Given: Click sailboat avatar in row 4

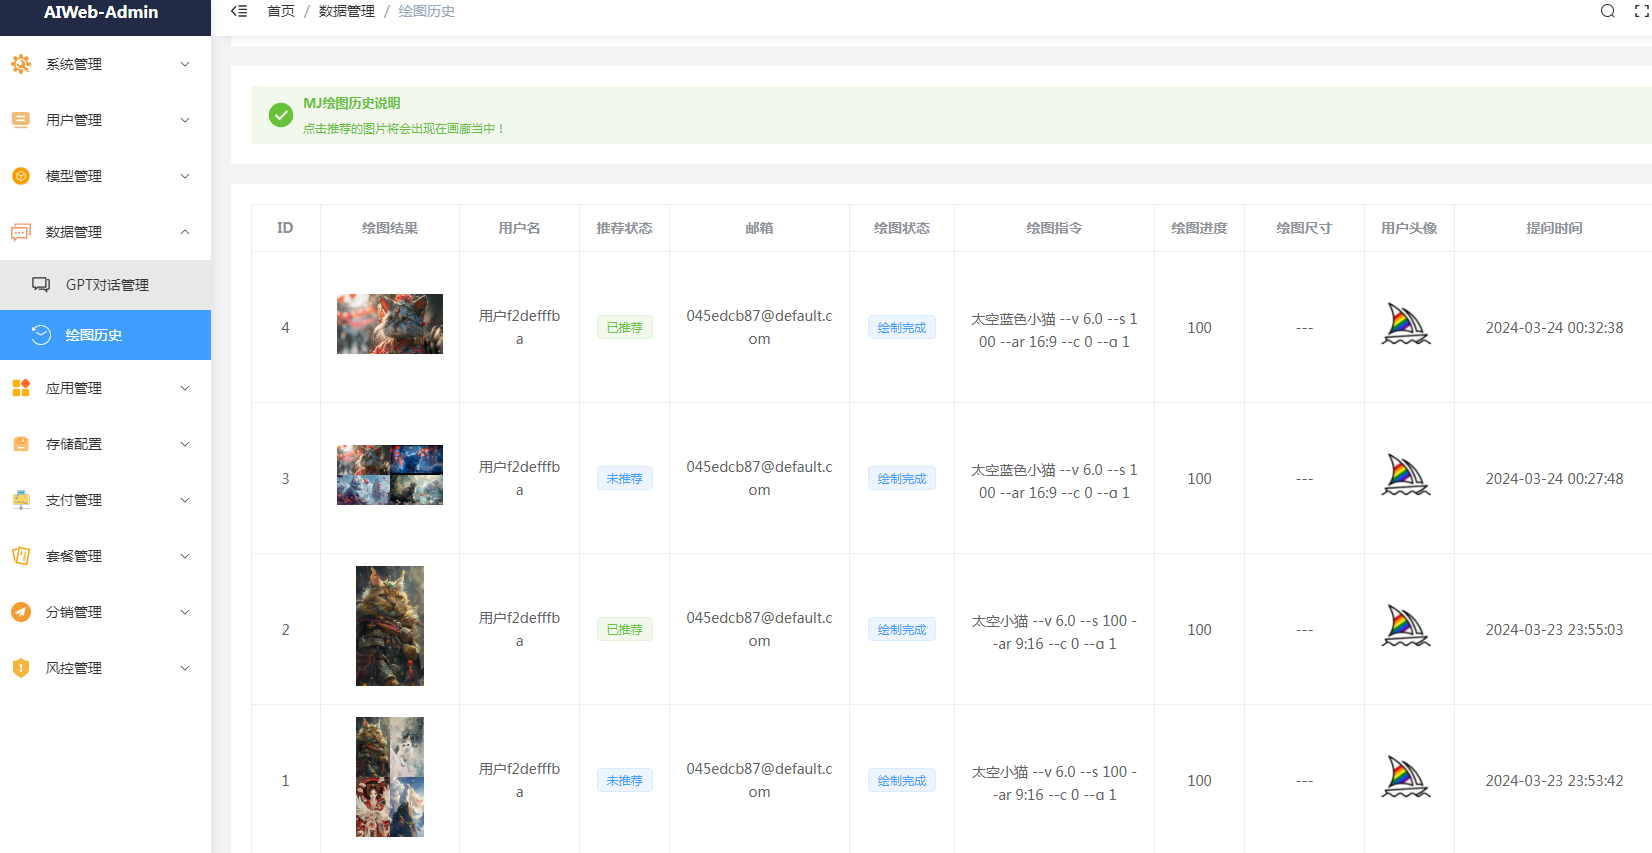Looking at the screenshot, I should [1406, 325].
